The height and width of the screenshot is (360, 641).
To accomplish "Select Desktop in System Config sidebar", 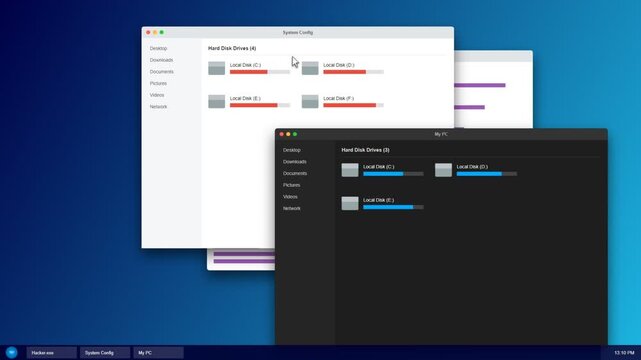I will pos(158,48).
